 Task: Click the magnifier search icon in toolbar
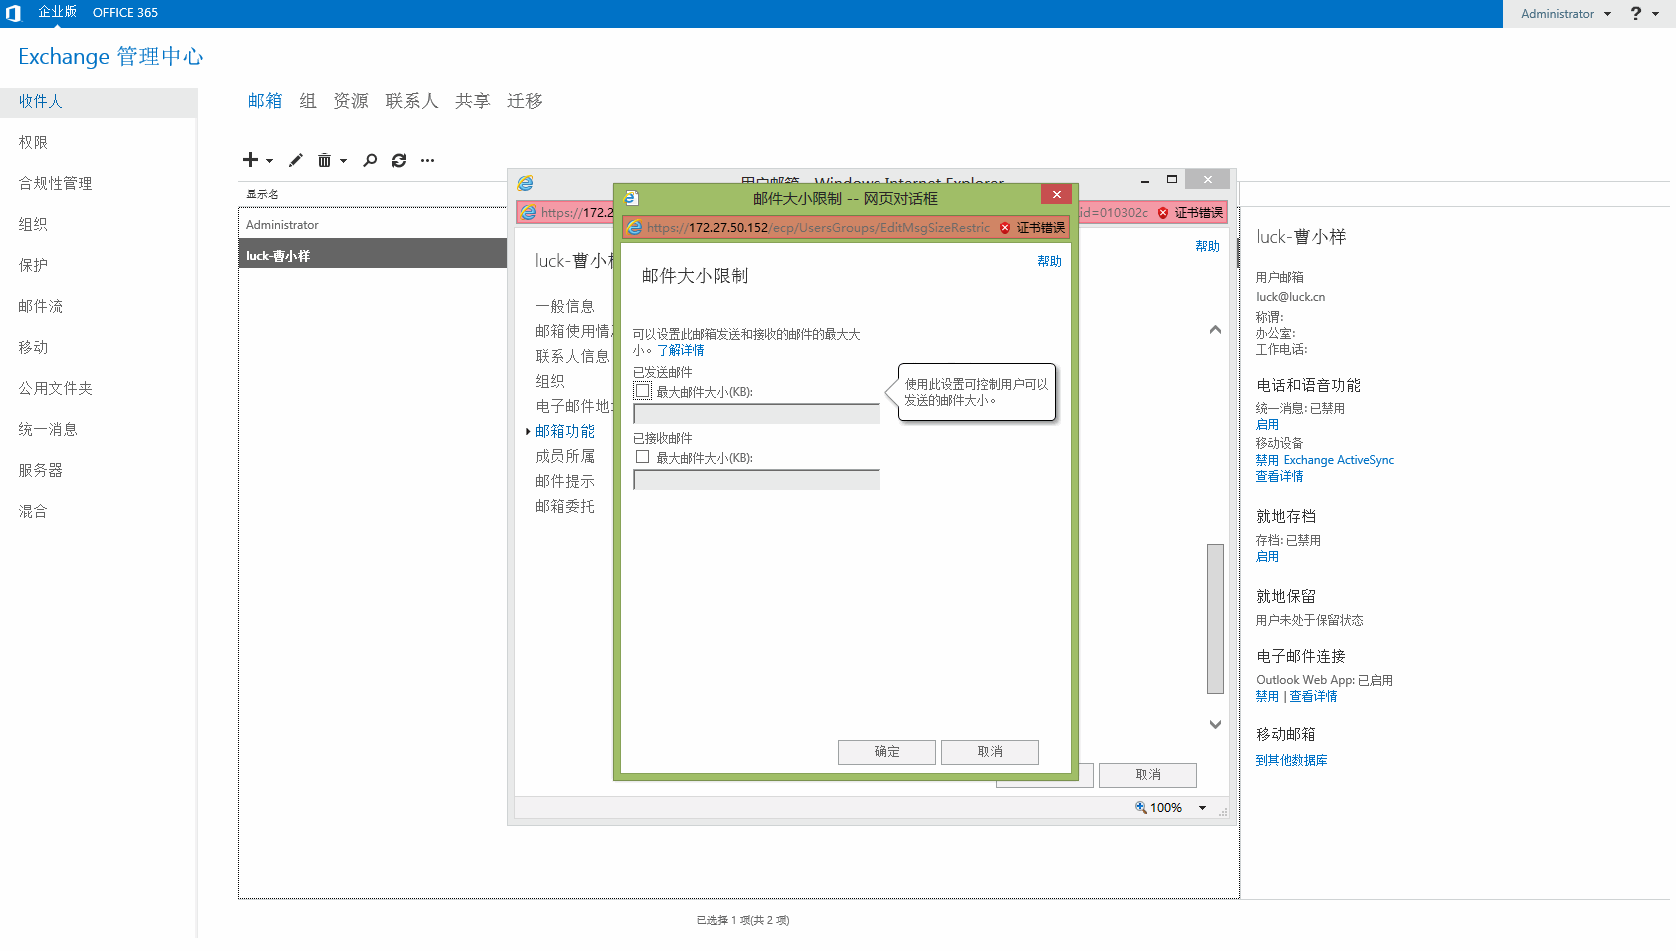(370, 160)
